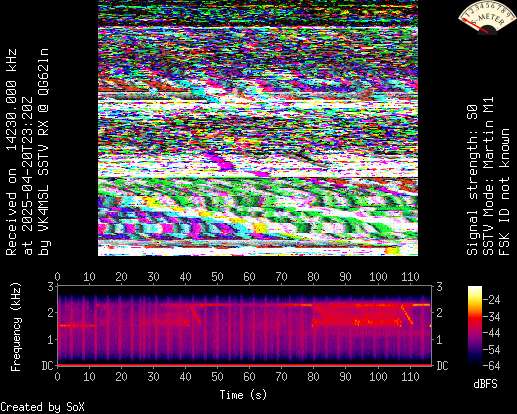This screenshot has height=414, width=517.
Task: Click the 110 second mark on bottom axis
Action: click(410, 377)
